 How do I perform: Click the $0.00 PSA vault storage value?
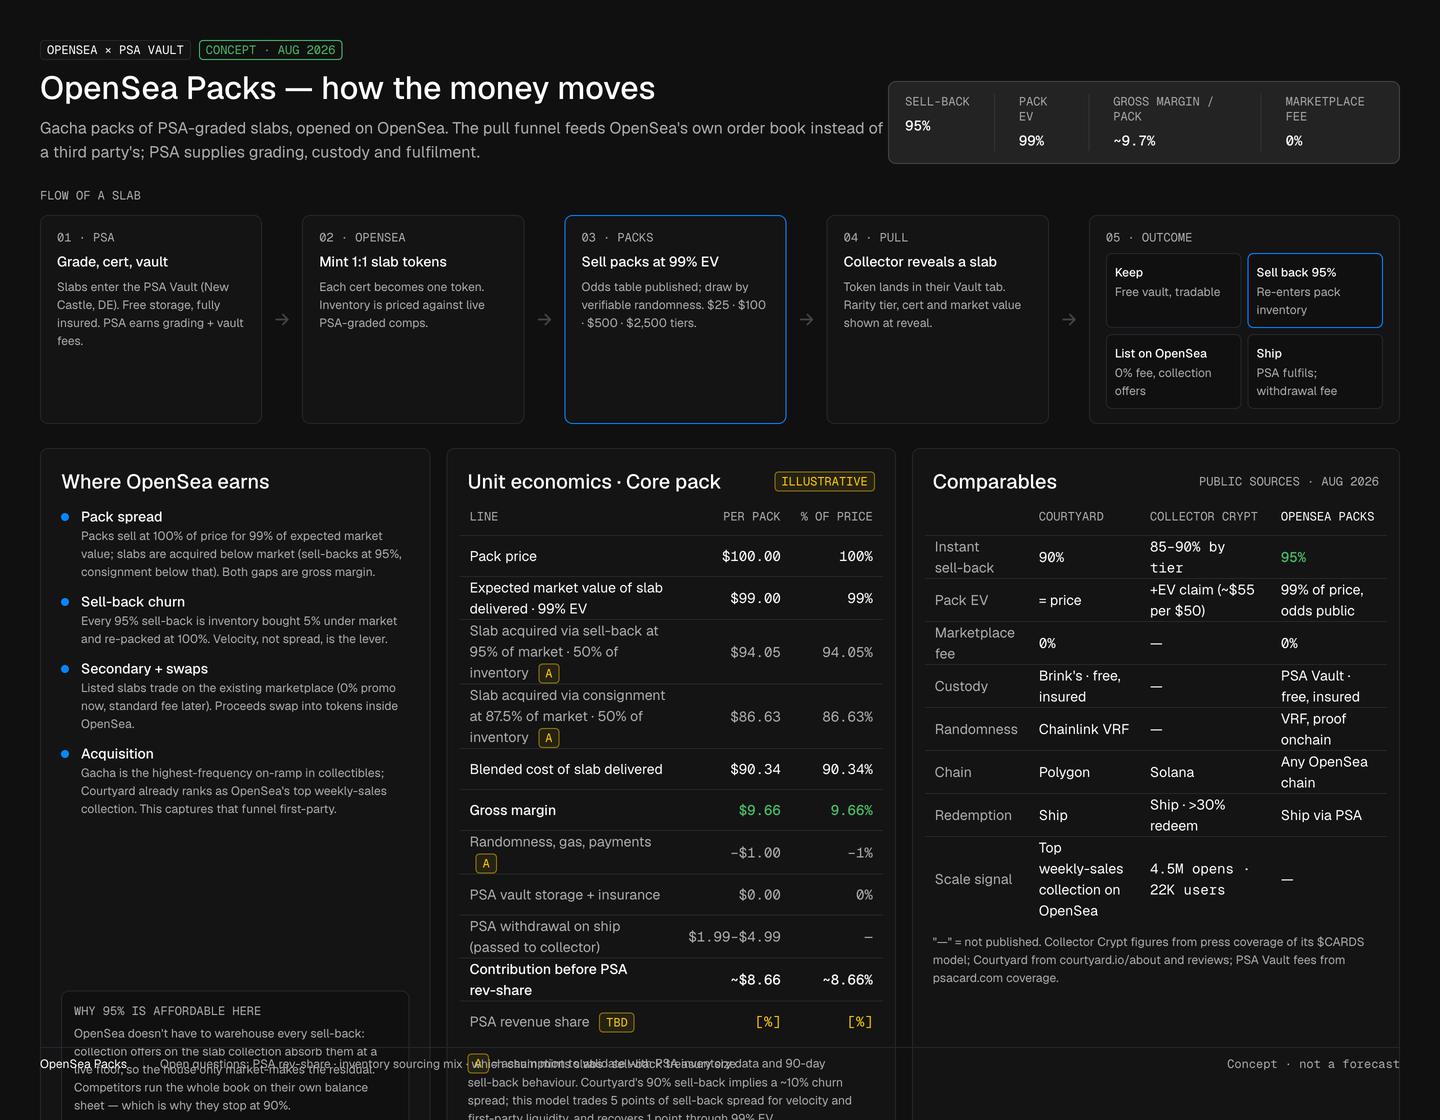click(759, 896)
